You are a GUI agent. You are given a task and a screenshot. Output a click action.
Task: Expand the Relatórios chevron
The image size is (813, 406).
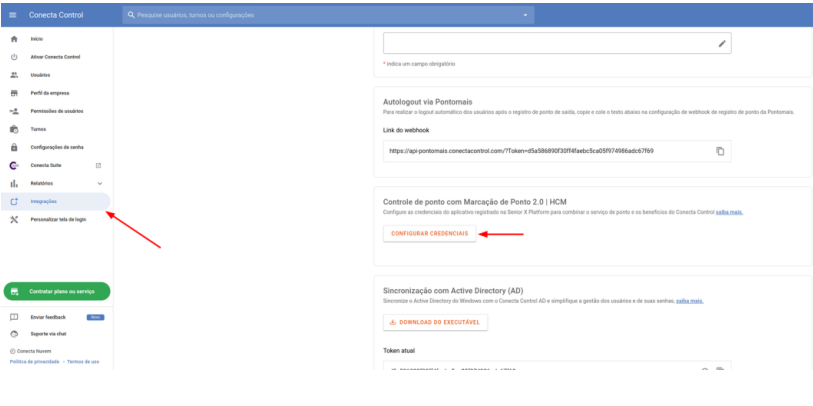click(99, 183)
